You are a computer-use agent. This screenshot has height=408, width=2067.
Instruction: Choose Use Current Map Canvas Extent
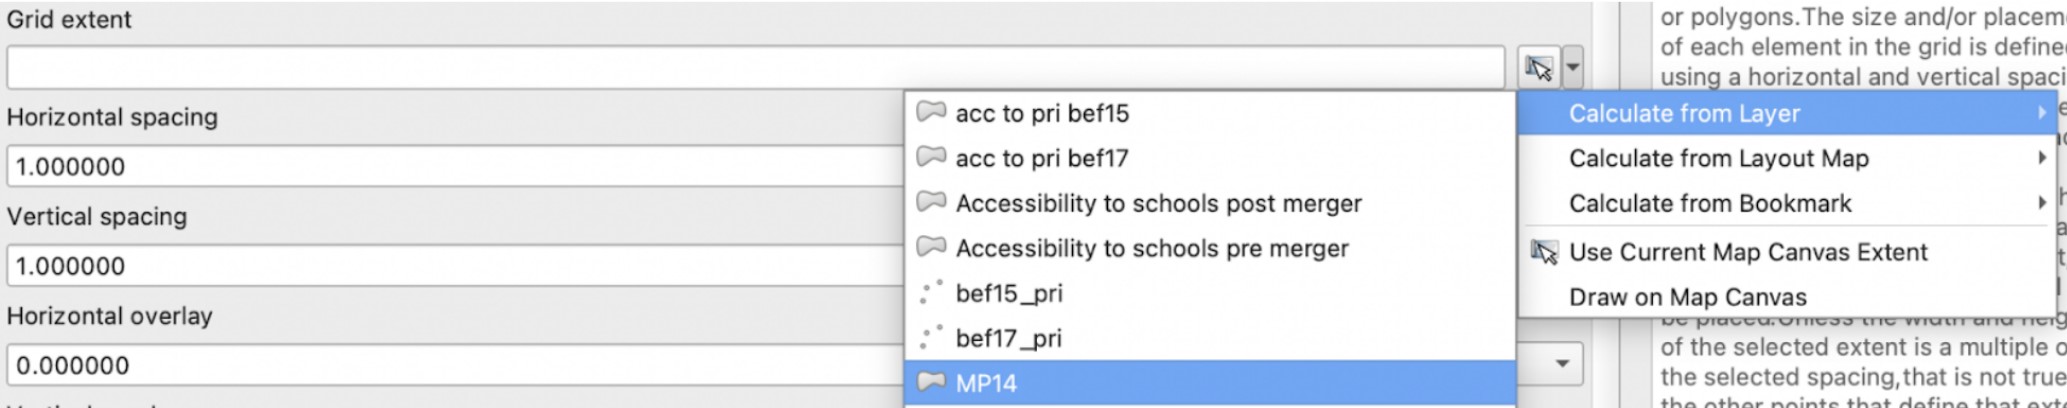click(1748, 252)
